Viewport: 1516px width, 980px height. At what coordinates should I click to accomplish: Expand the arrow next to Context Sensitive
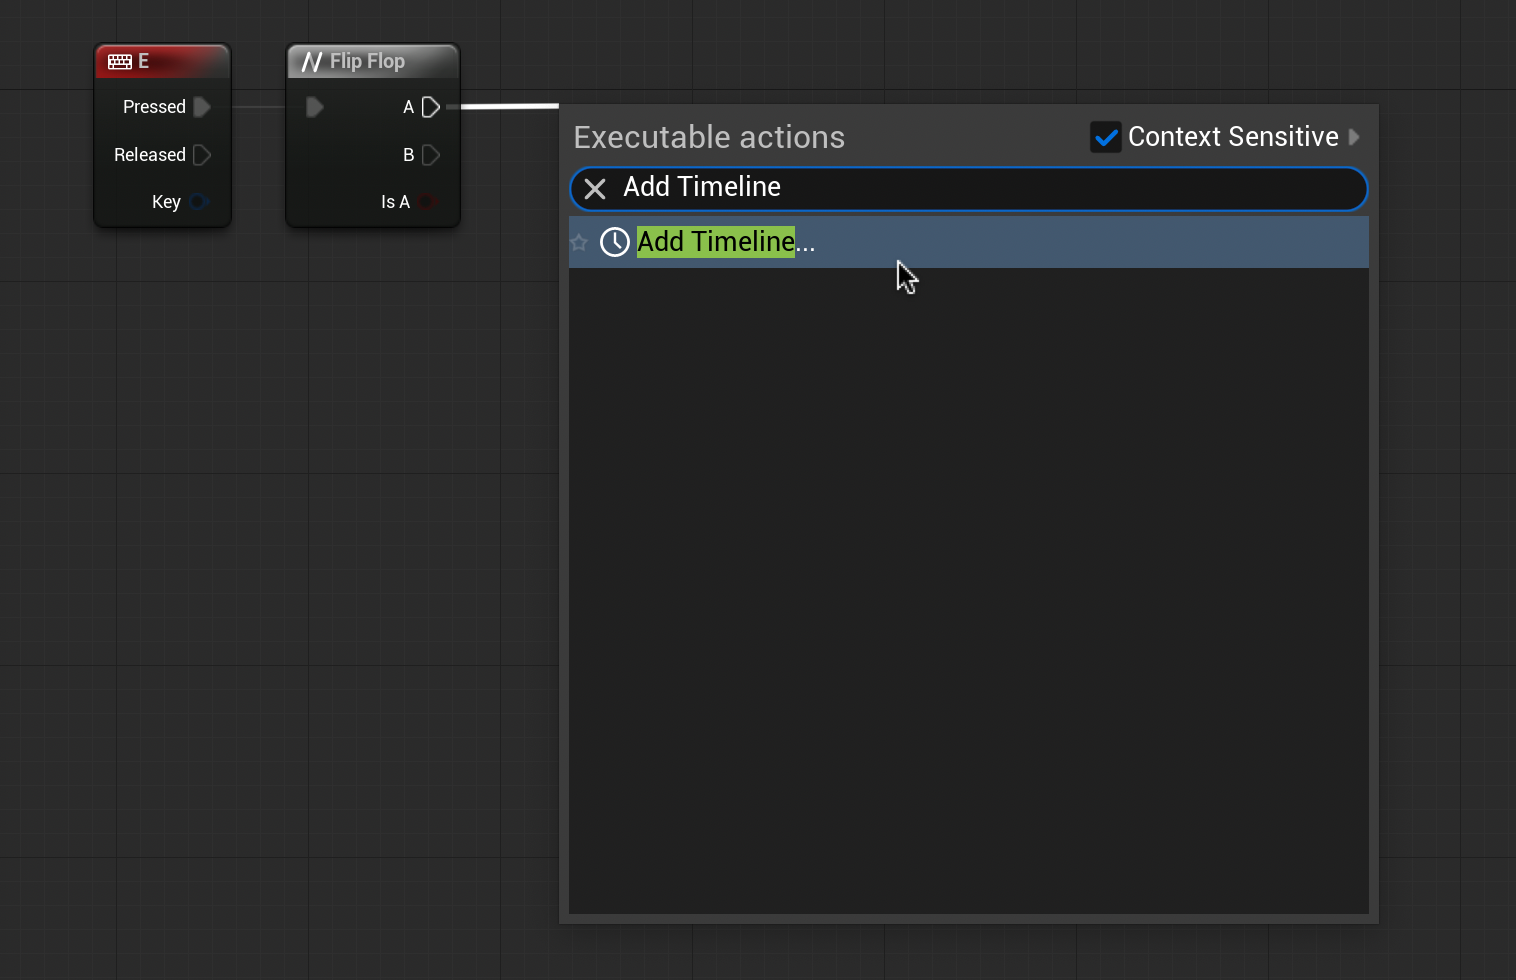point(1354,137)
